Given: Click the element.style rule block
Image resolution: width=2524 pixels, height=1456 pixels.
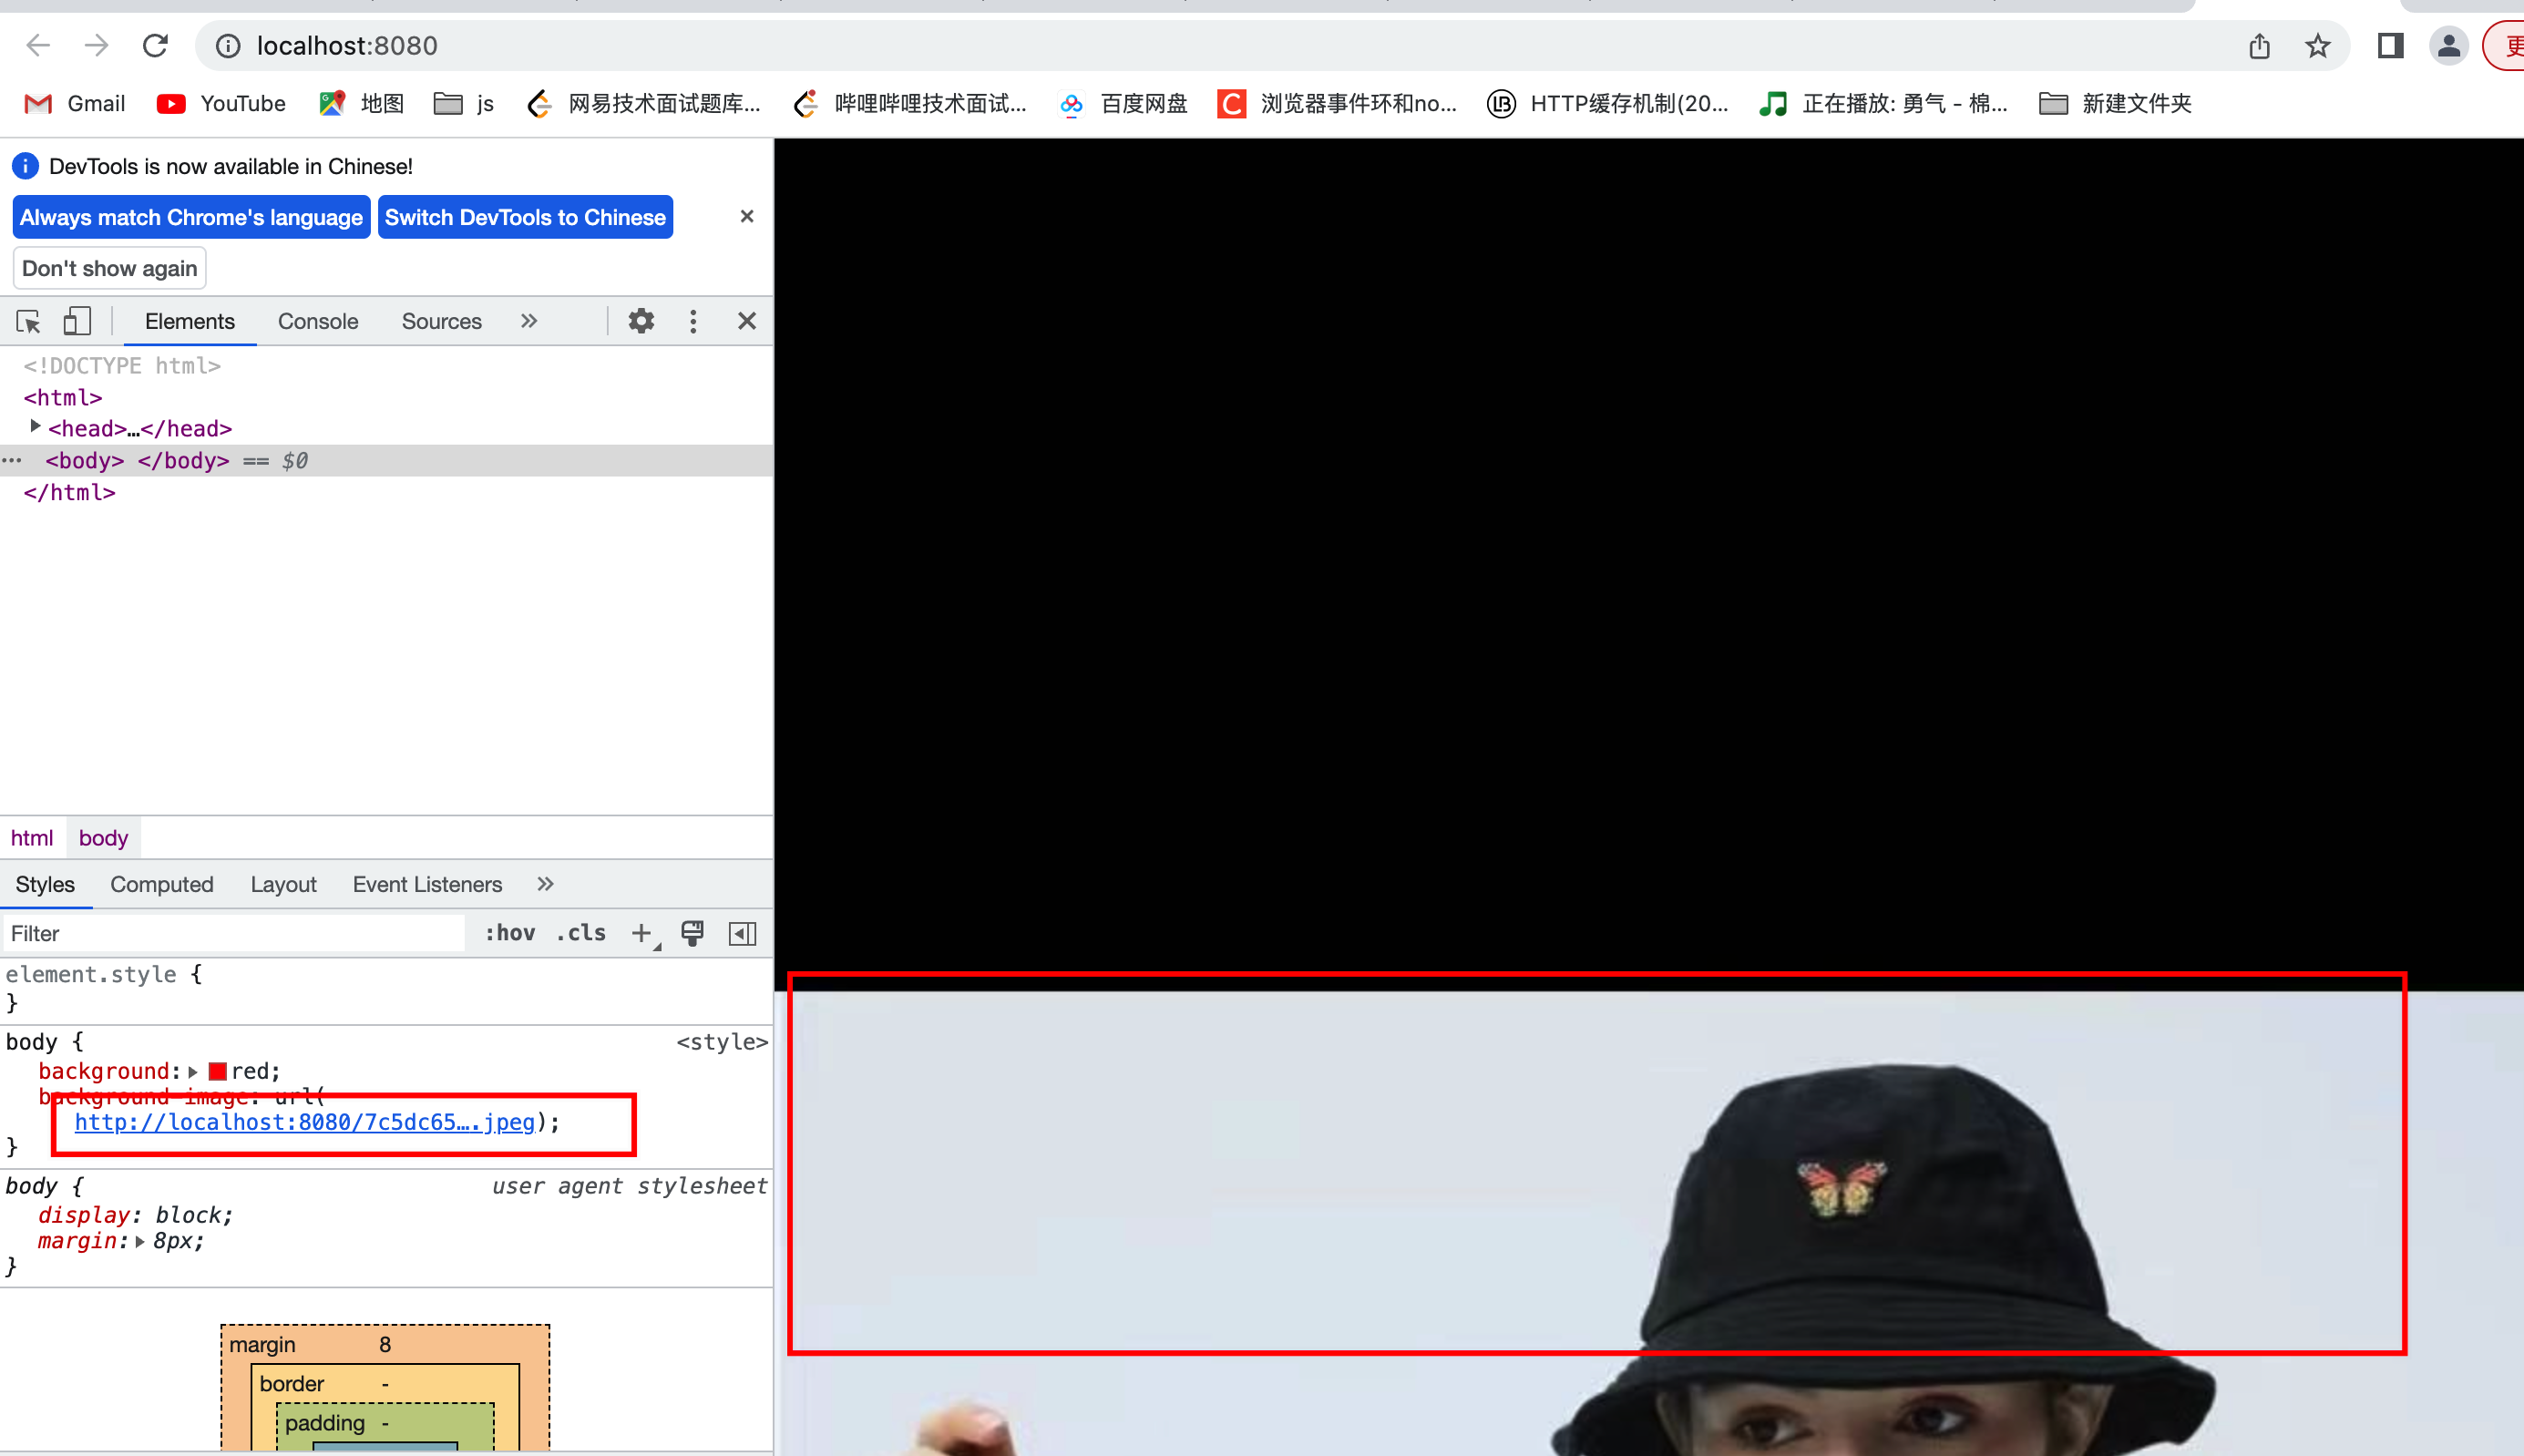Looking at the screenshot, I should (386, 988).
